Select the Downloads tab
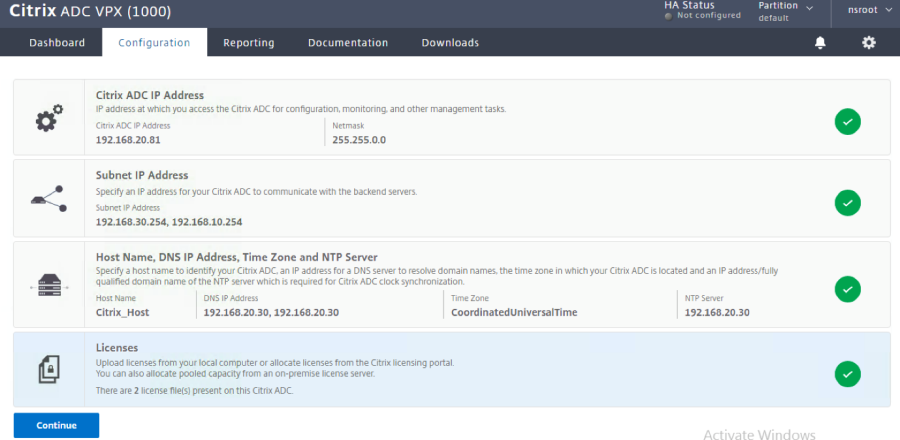Image resolution: width=900 pixels, height=440 pixels. point(450,43)
